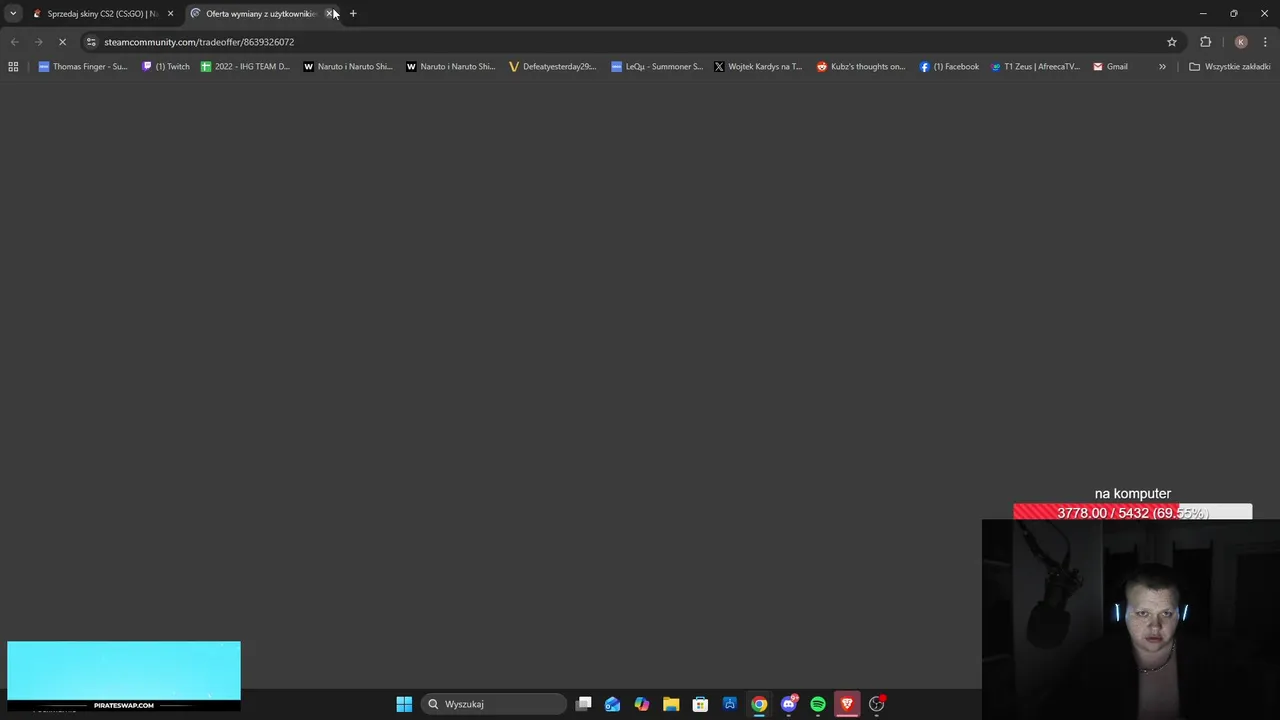Launch Outlook from the taskbar

(613, 704)
